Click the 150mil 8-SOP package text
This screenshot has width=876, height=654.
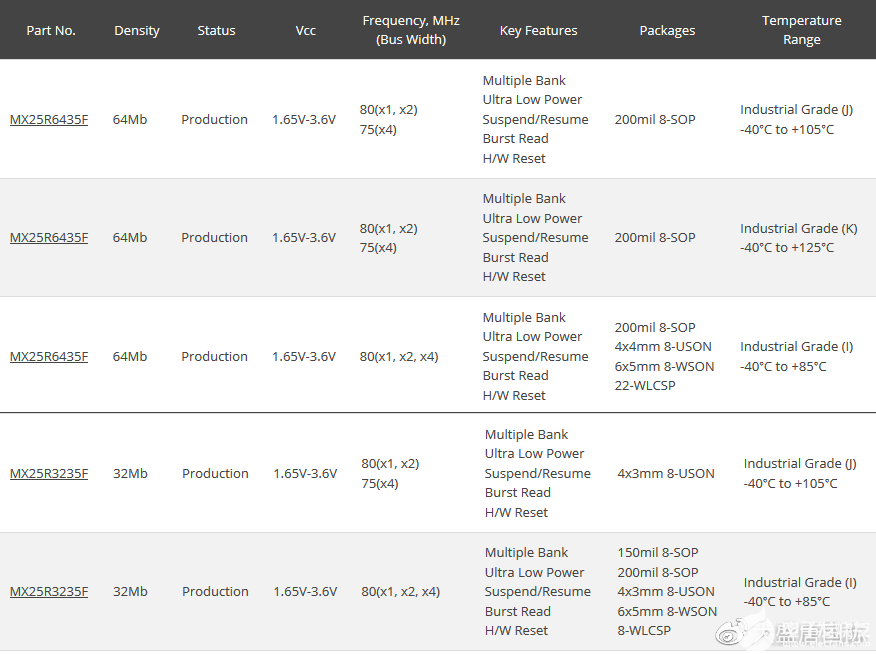pyautogui.click(x=658, y=553)
